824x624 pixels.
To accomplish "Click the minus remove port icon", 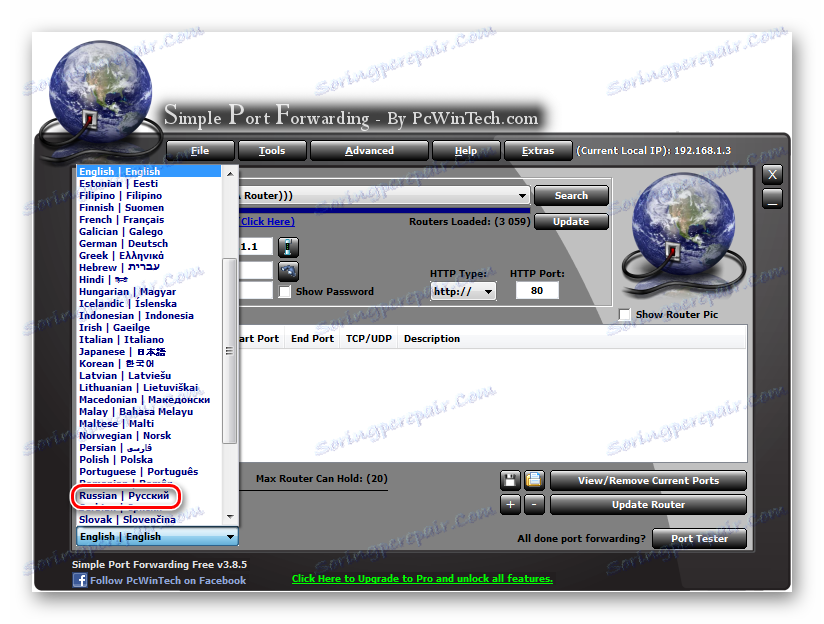I will pos(534,505).
